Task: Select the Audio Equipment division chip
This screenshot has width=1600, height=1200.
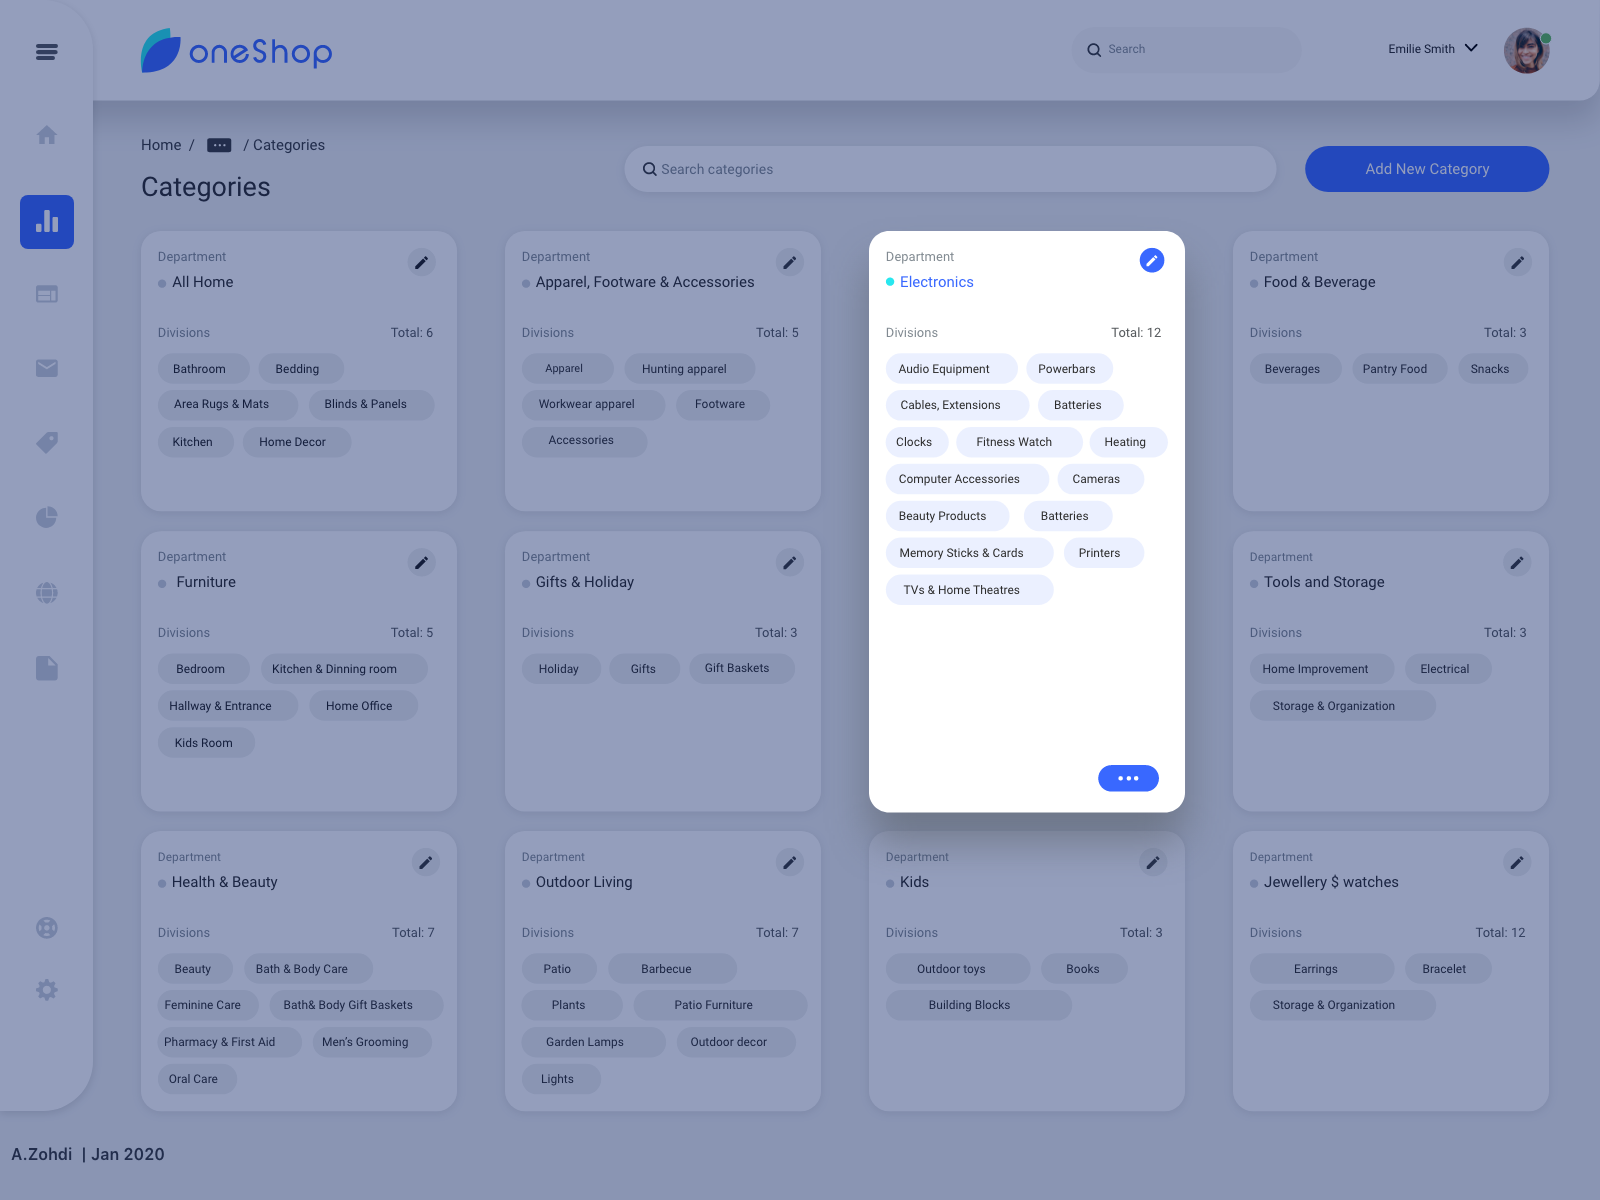Action: (950, 368)
